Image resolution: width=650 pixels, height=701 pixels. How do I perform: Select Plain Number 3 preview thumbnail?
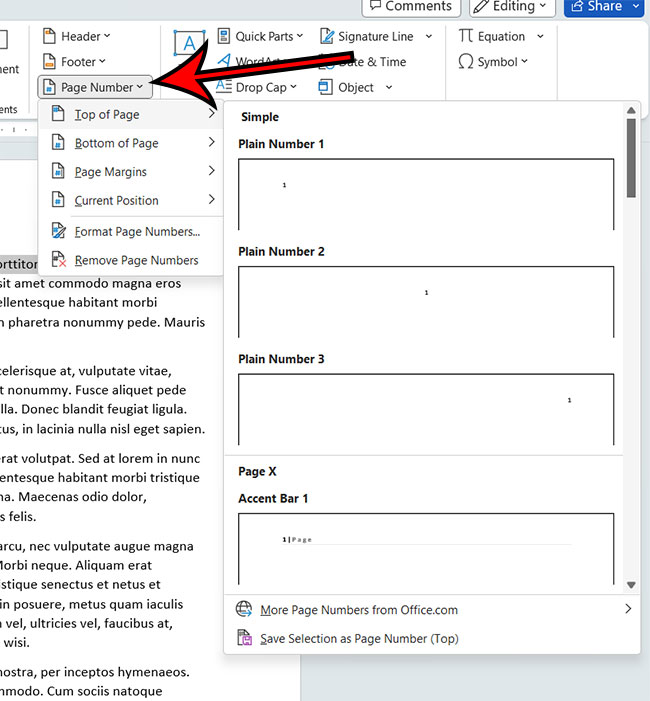point(426,409)
